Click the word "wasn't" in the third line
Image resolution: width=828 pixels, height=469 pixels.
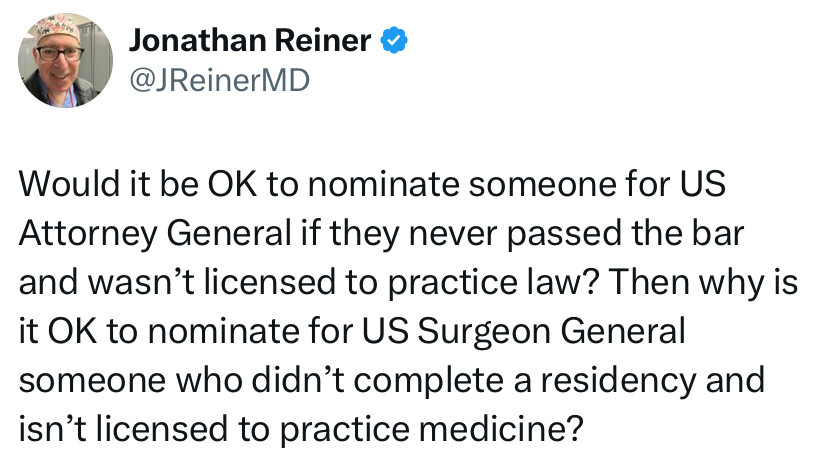(x=140, y=283)
